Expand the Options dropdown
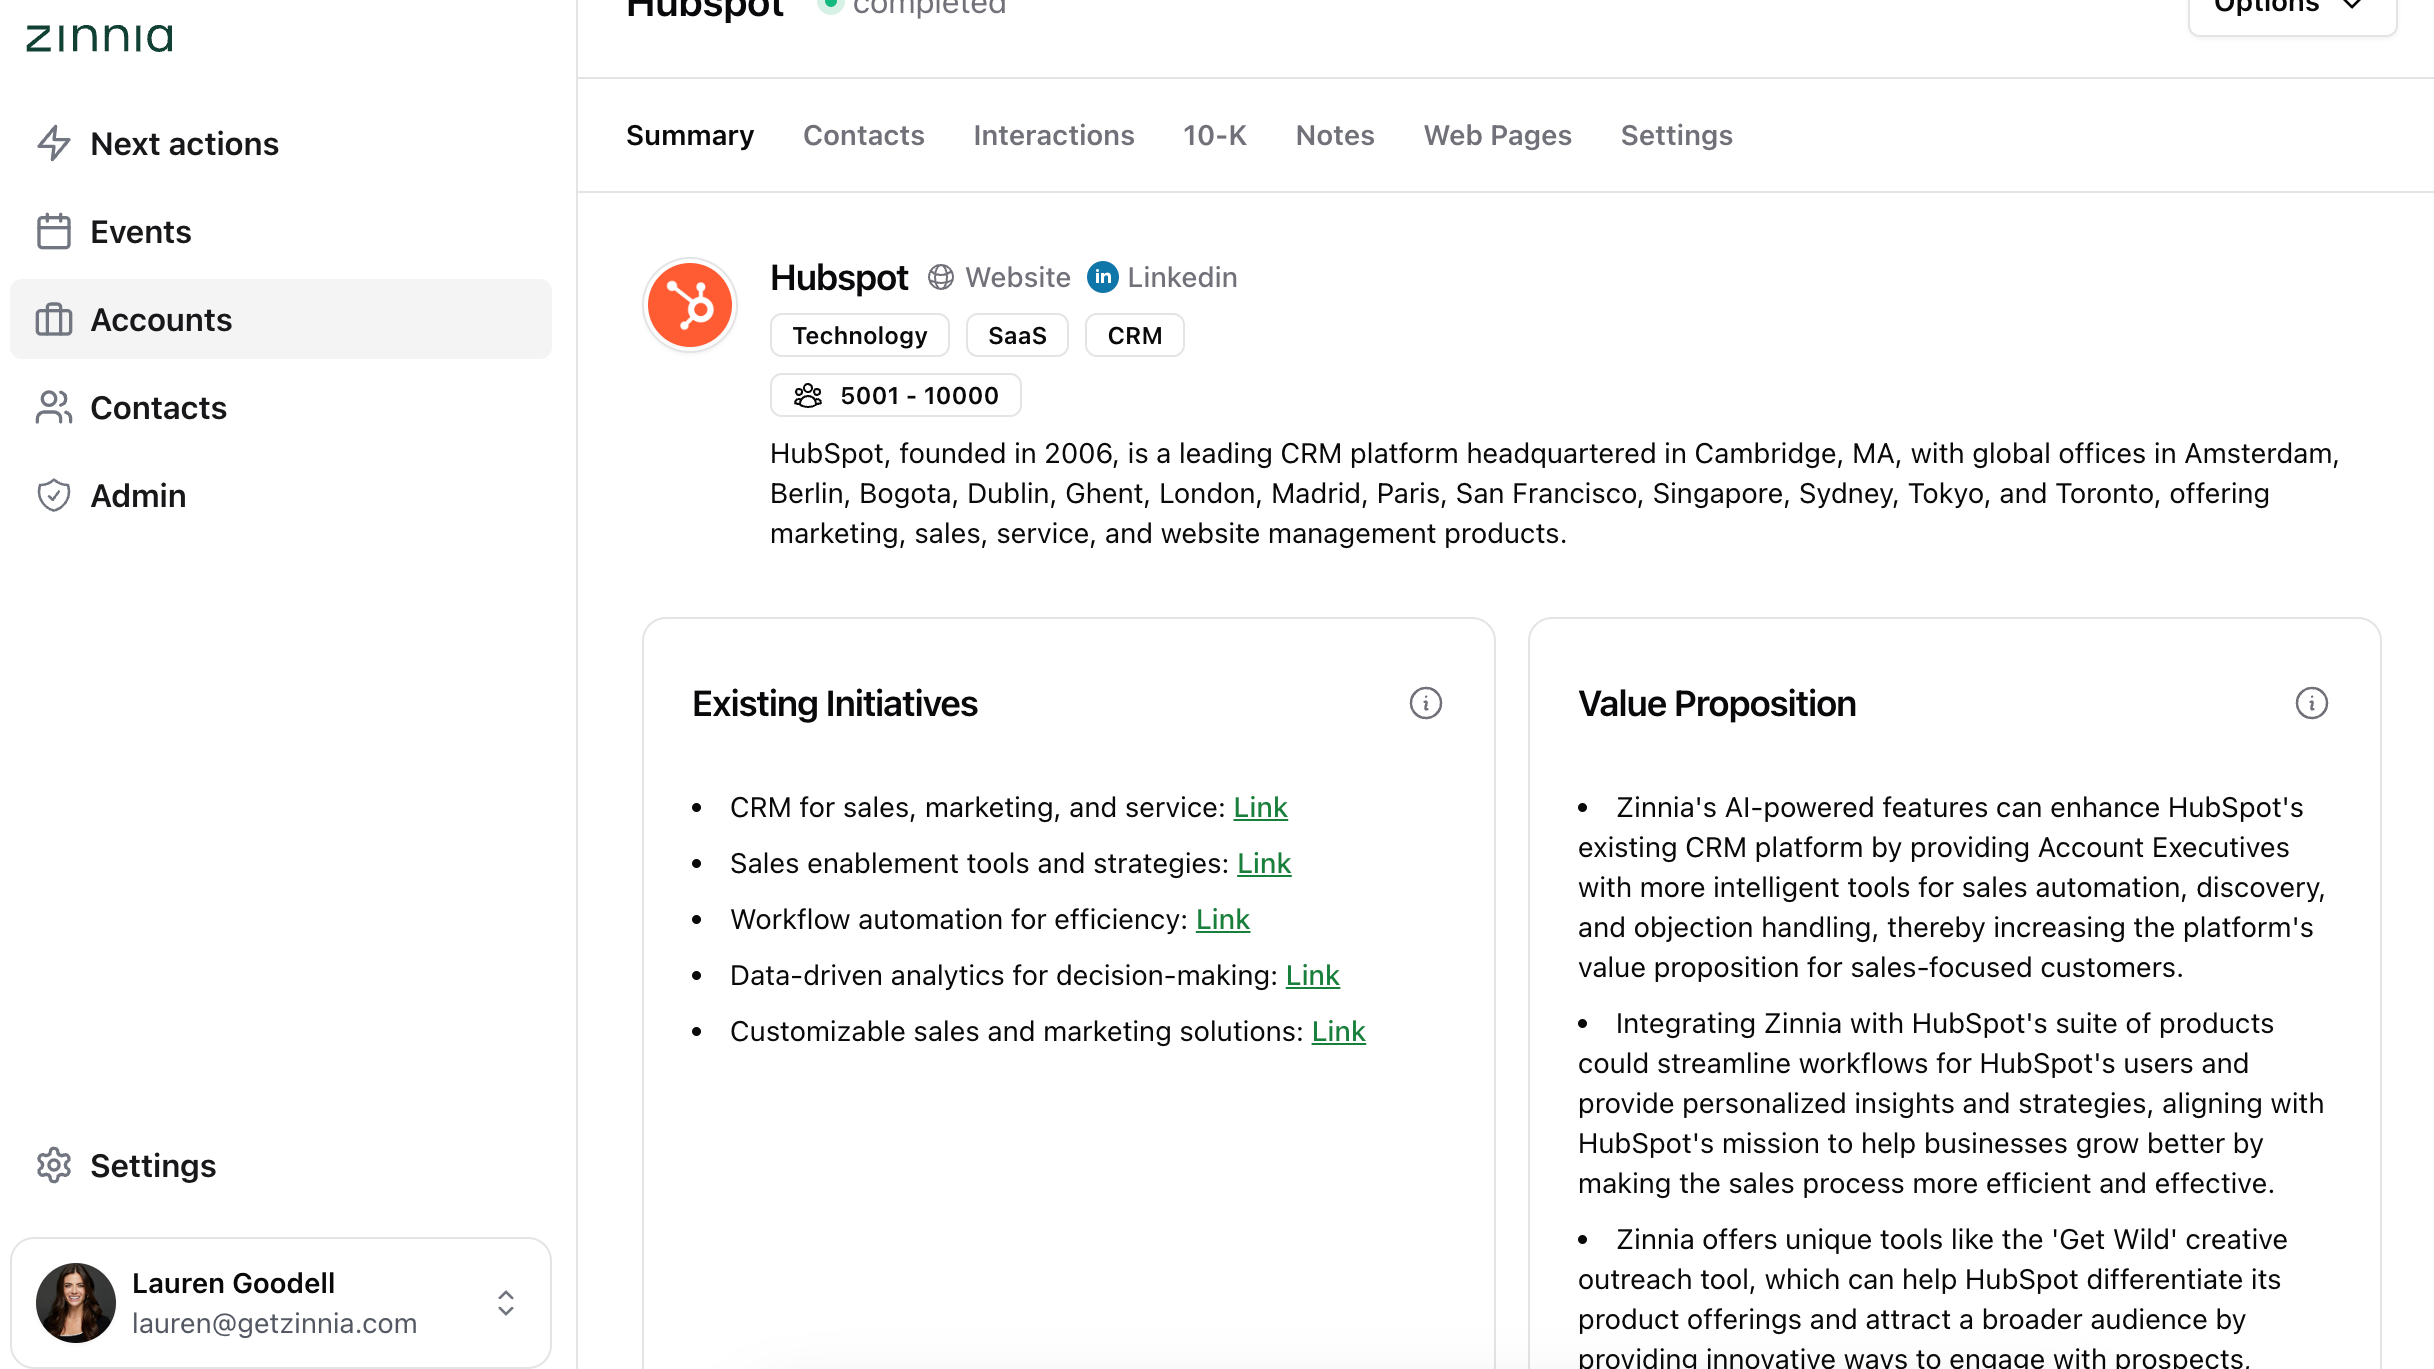Viewport: 2434px width, 1369px height. pyautogui.click(x=2291, y=8)
